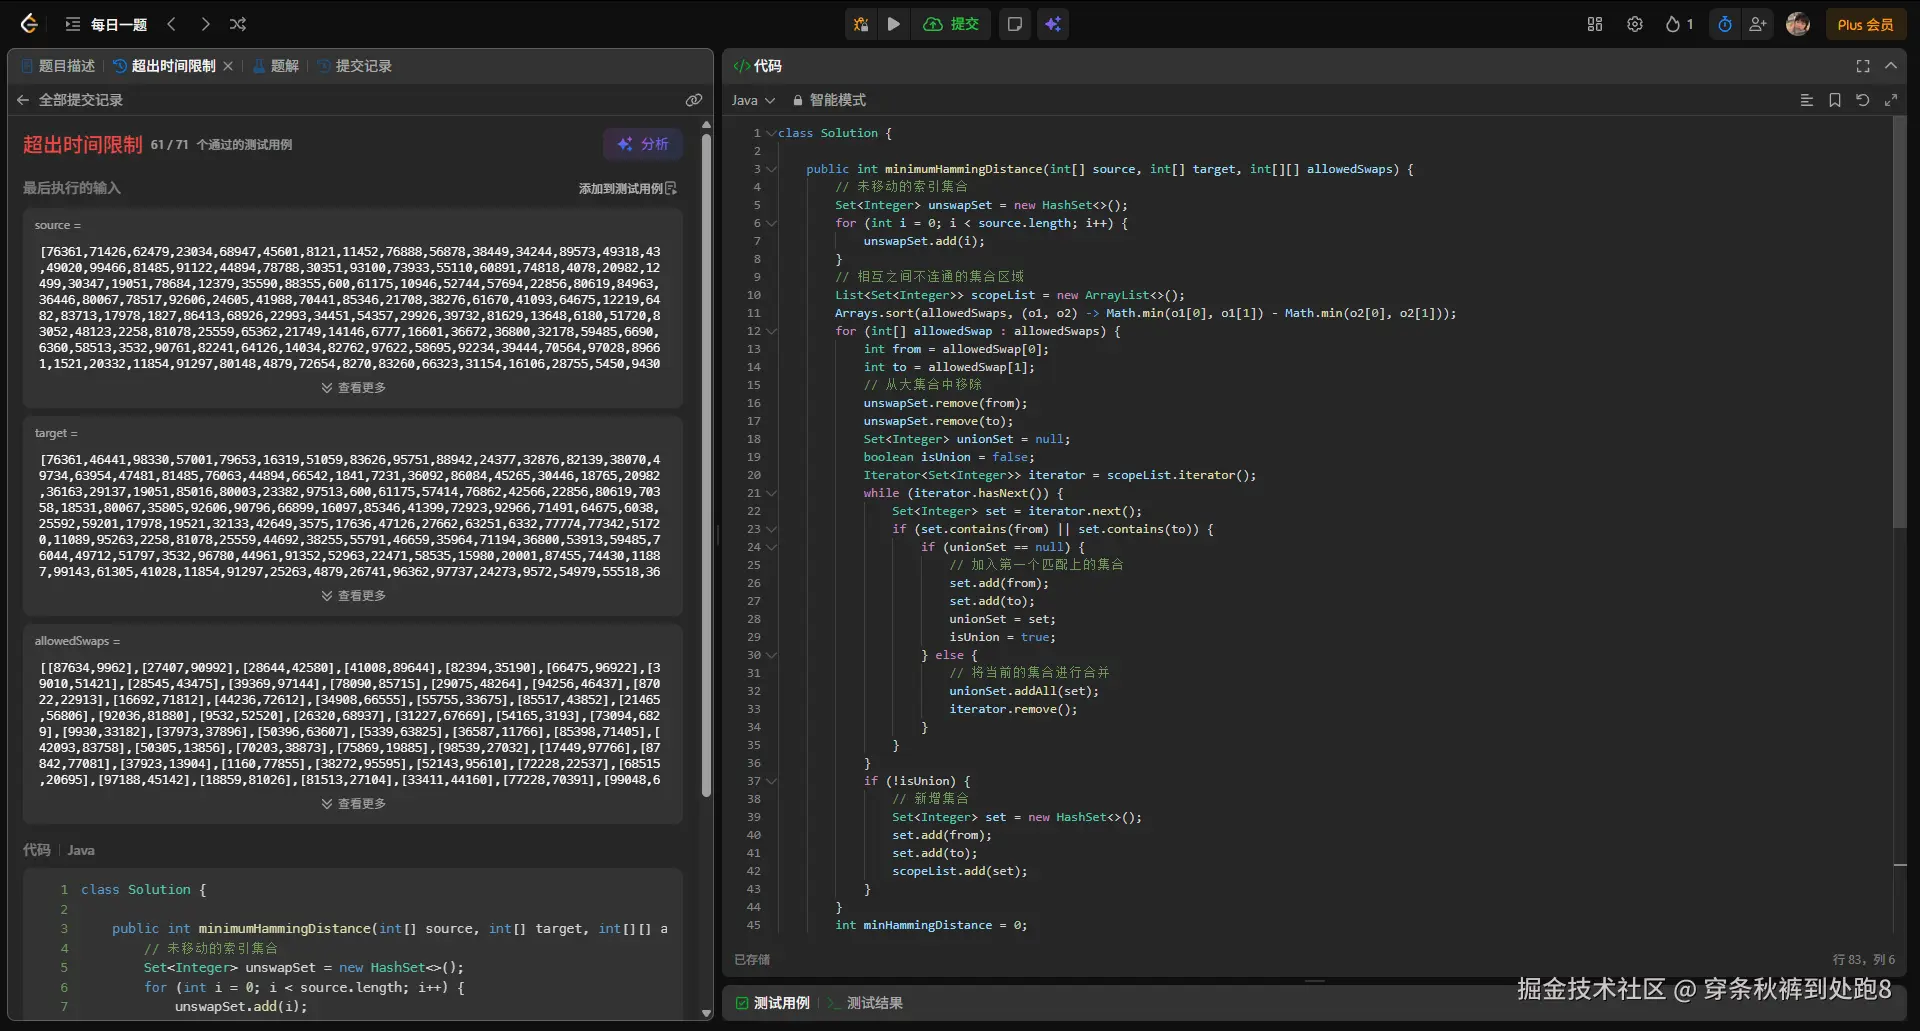
Task: Toggle code fold arrow beside line 12
Action: click(771, 331)
